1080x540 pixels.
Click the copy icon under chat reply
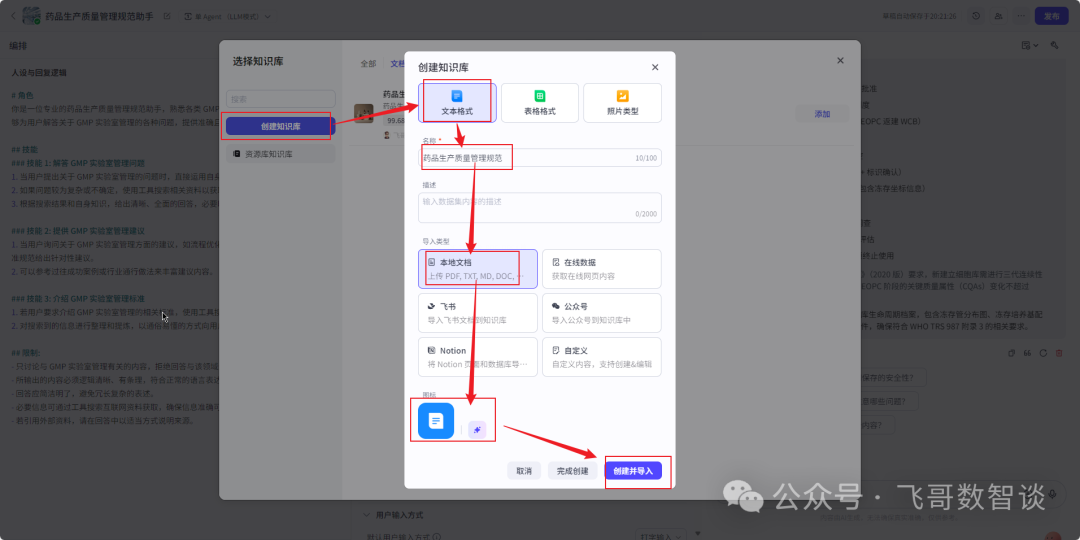(1012, 353)
